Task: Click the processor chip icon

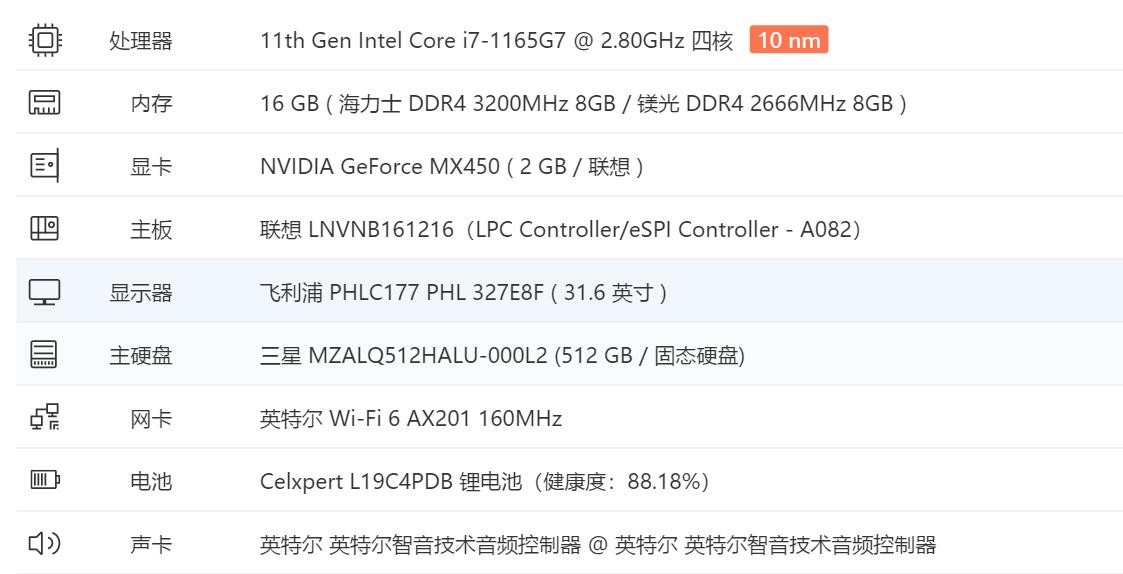Action: (x=44, y=40)
